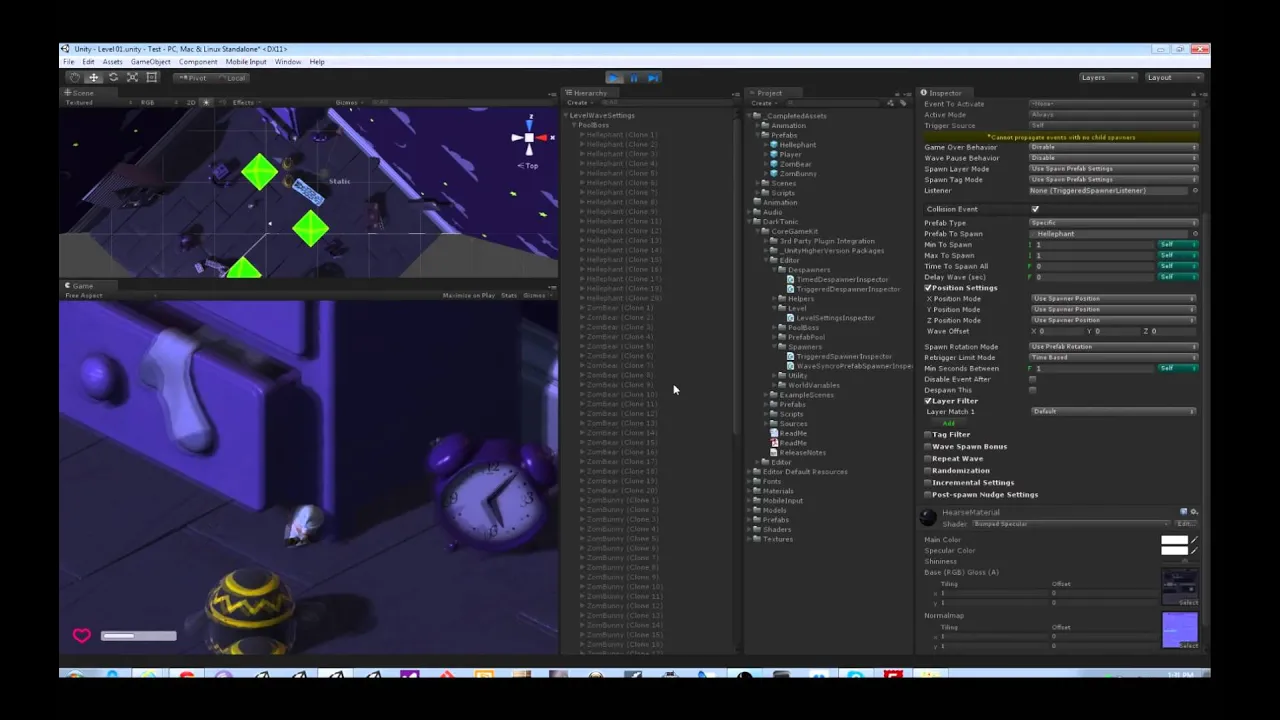This screenshot has height=720, width=1280.
Task: Toggle the 2D scene view button
Action: tap(191, 102)
